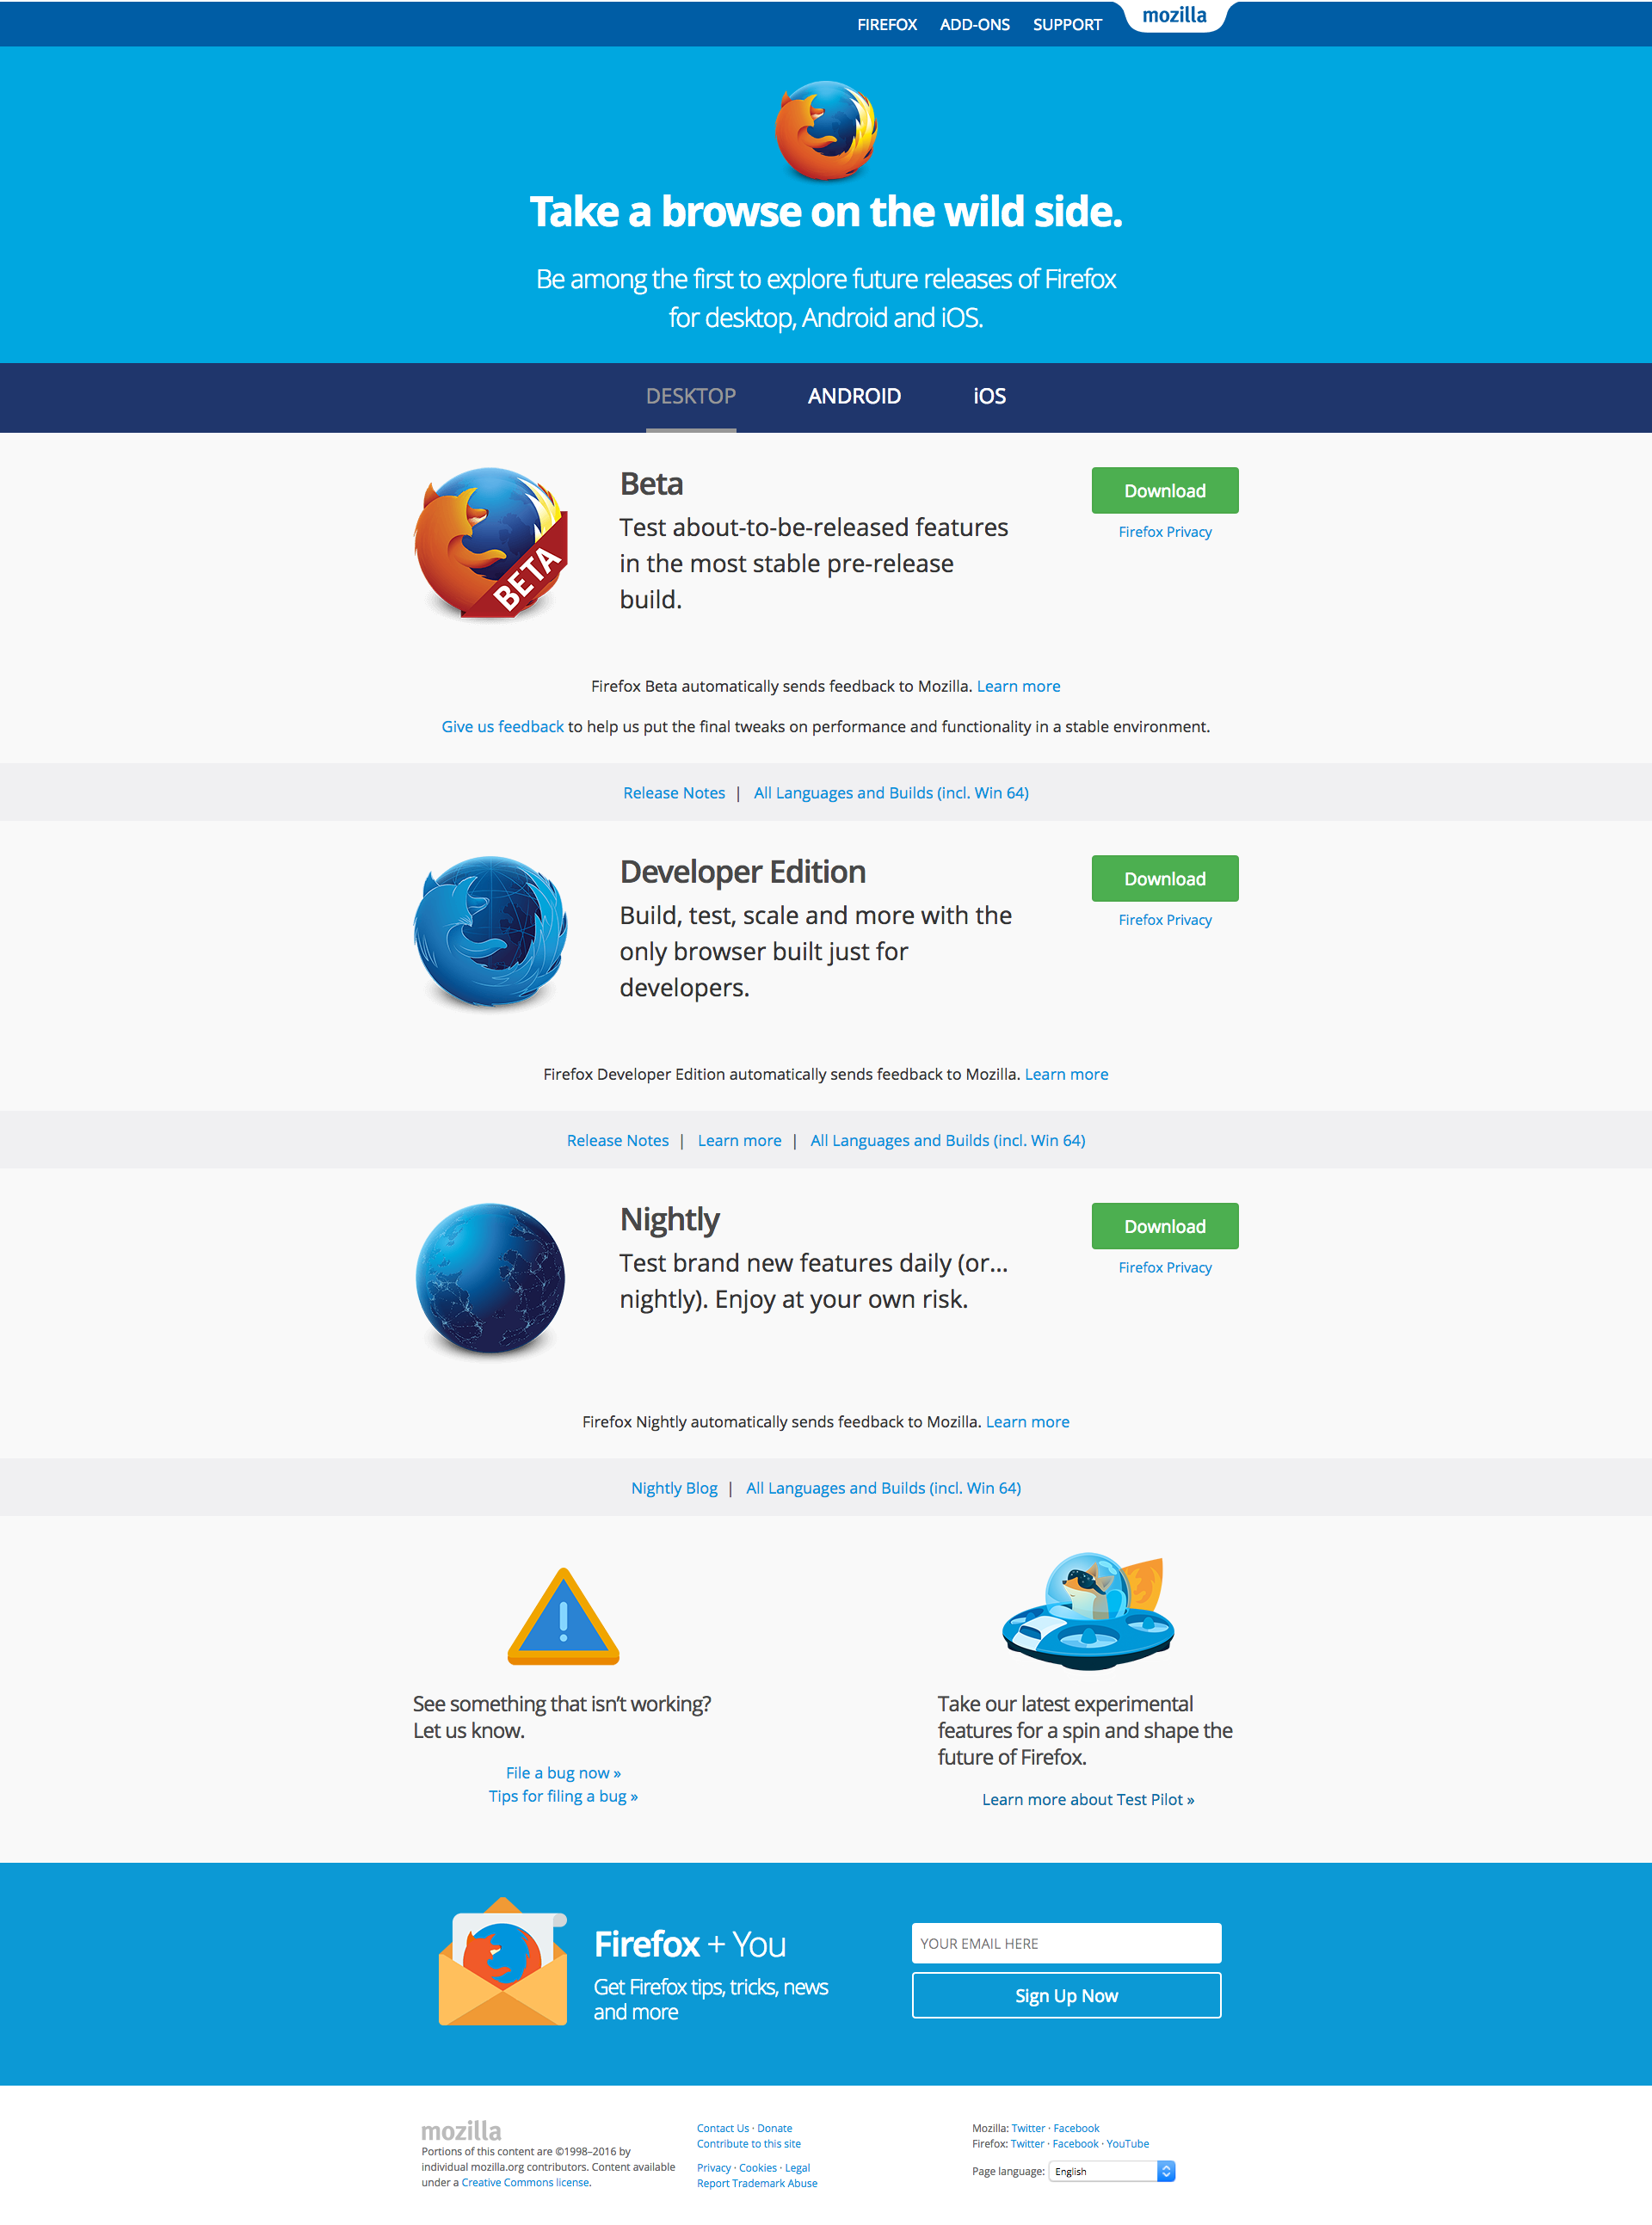The height and width of the screenshot is (2225, 1652).
Task: Click Learn more after Developer Edition feedback notice
Action: [x=1066, y=1074]
